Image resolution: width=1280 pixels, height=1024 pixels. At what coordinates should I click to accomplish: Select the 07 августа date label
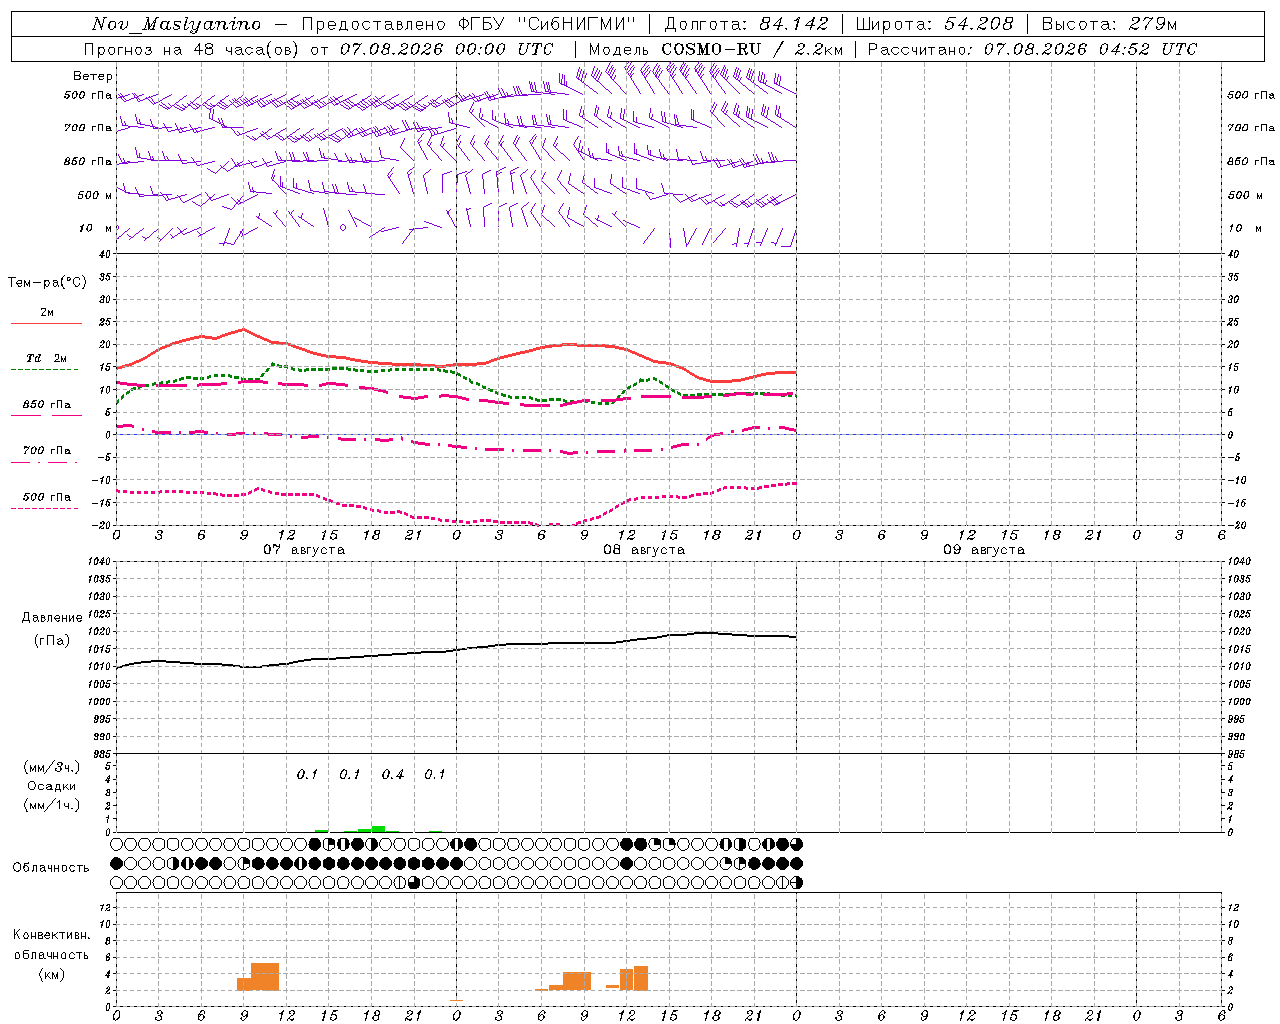point(304,550)
